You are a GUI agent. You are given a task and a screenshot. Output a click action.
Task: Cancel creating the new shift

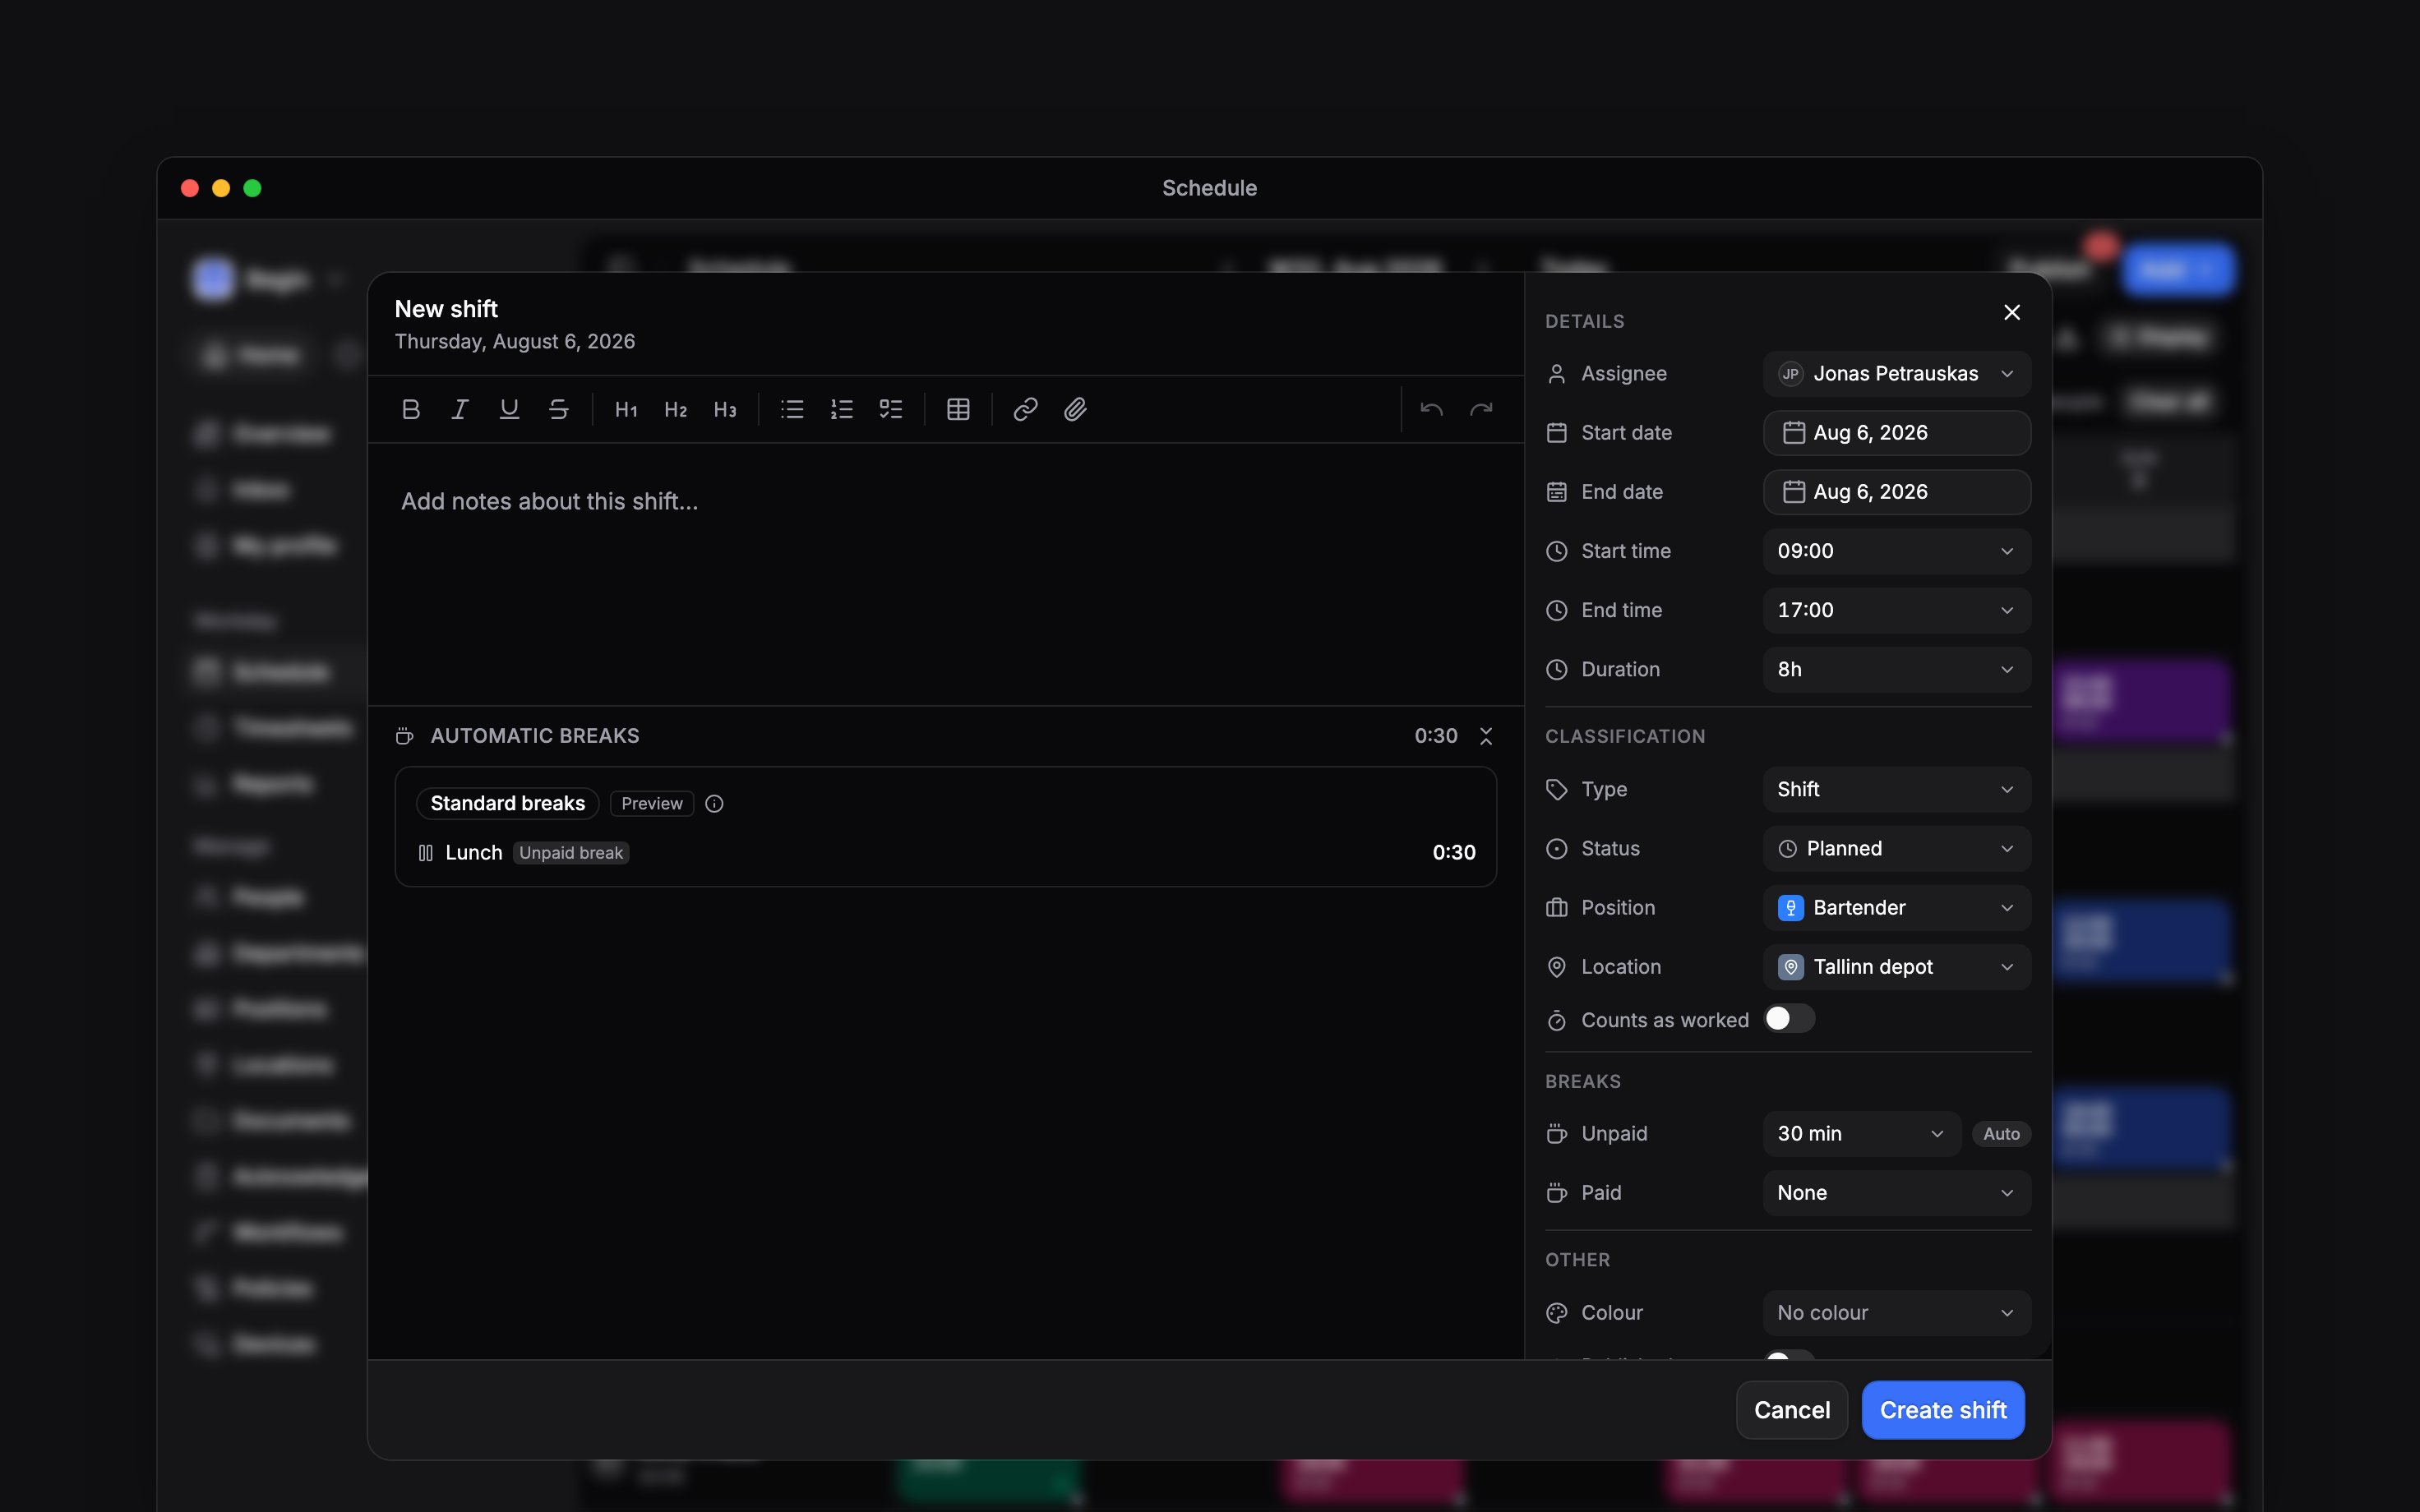(1791, 1410)
